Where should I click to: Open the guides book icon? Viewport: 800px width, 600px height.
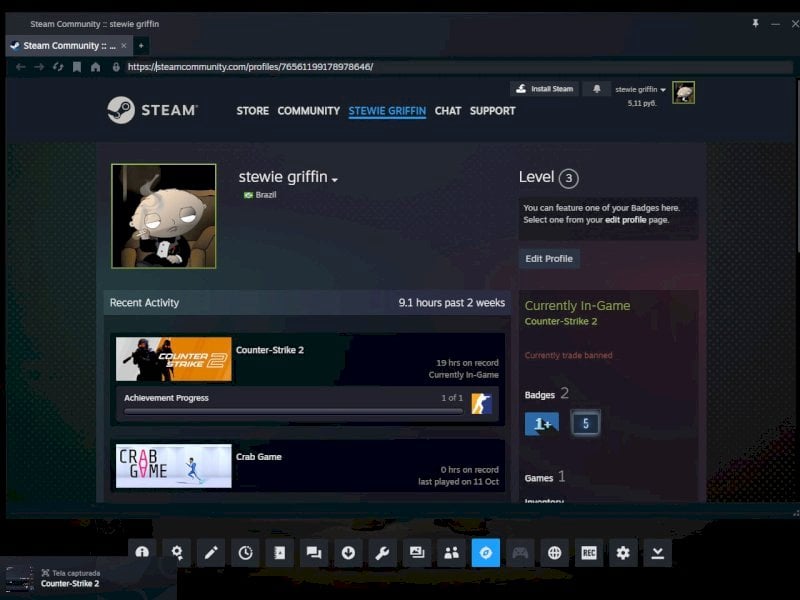(x=280, y=553)
